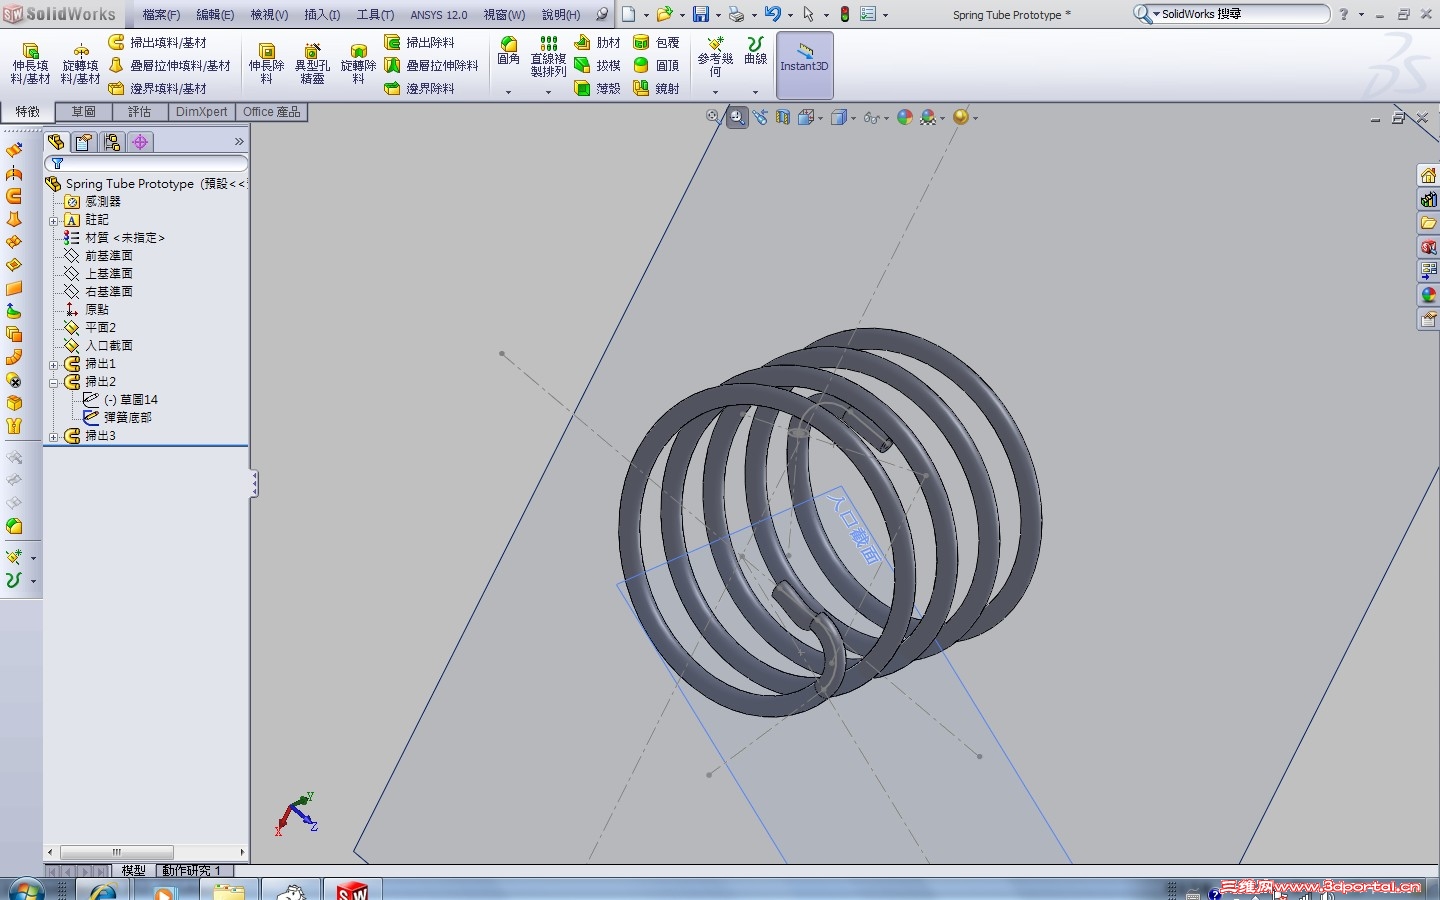The image size is (1440, 900).
Task: Expand the feature tree panel chevron
Action: [239, 142]
